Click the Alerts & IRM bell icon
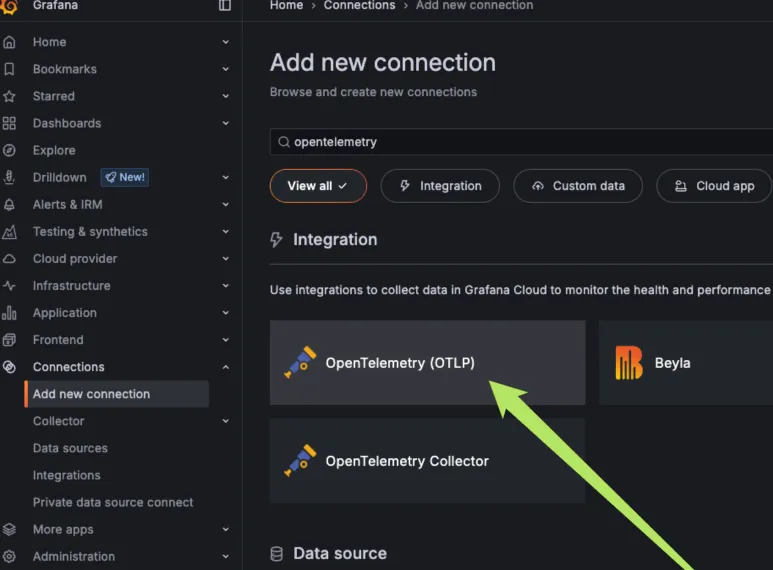The width and height of the screenshot is (773, 570). [x=10, y=204]
